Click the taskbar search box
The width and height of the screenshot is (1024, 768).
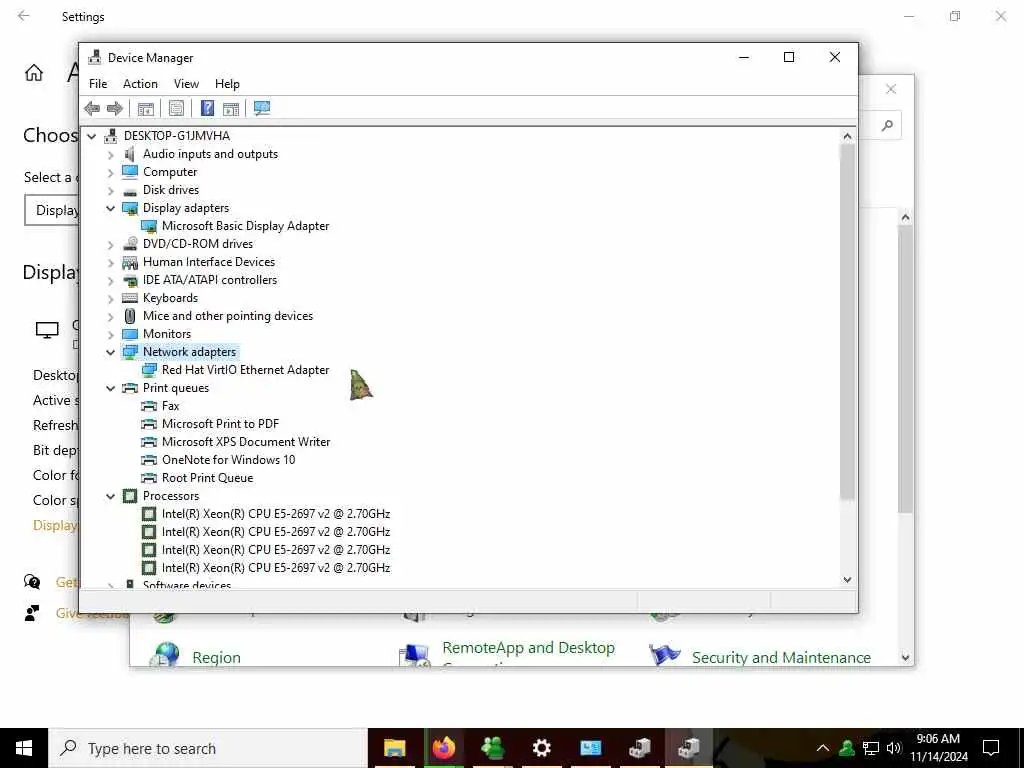208,748
